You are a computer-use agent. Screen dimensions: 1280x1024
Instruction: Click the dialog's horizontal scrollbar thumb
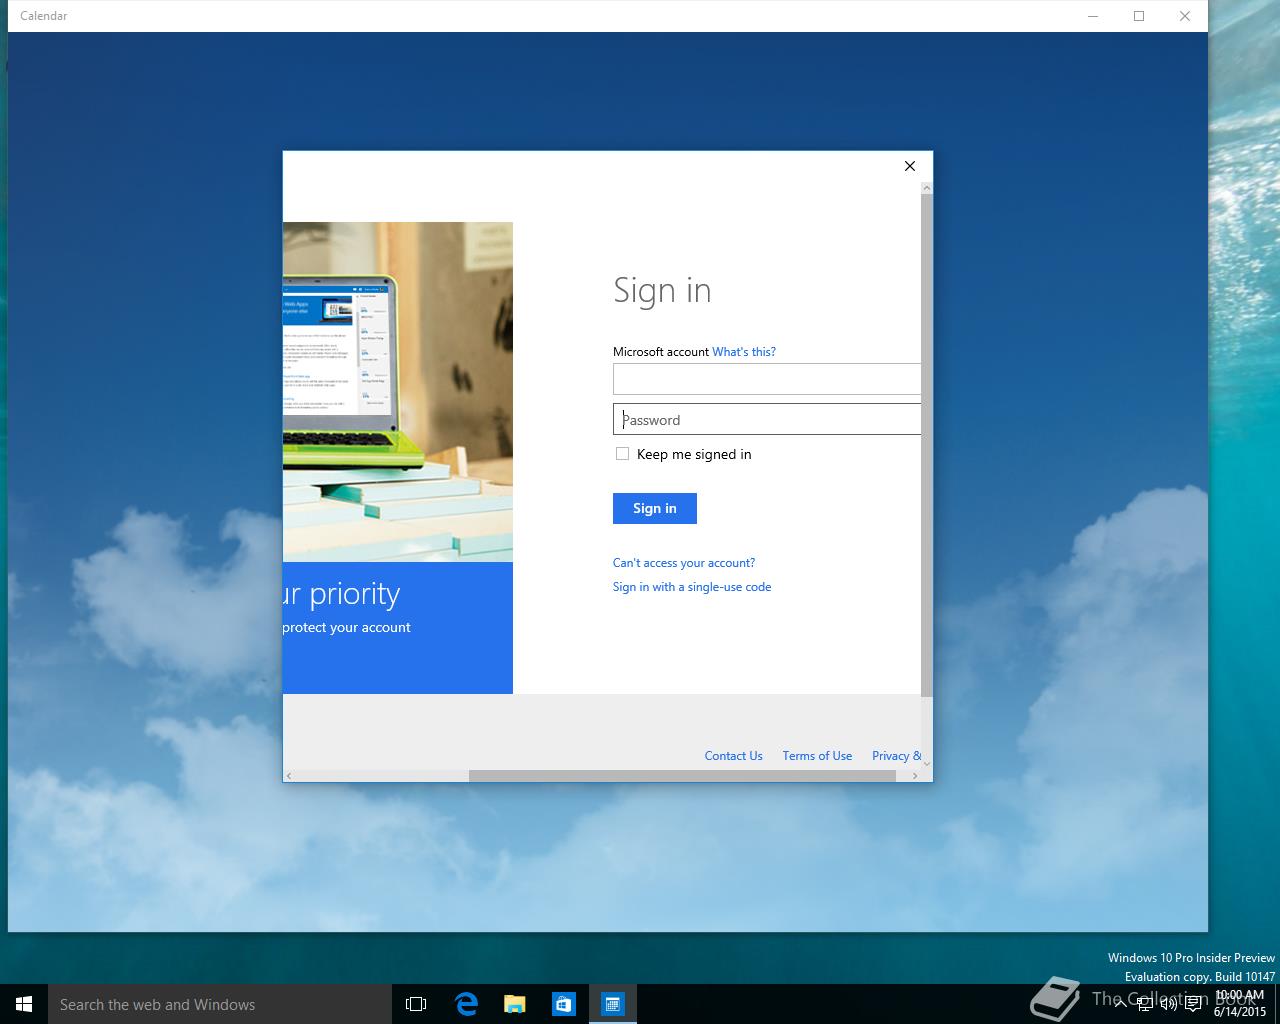pyautogui.click(x=682, y=776)
